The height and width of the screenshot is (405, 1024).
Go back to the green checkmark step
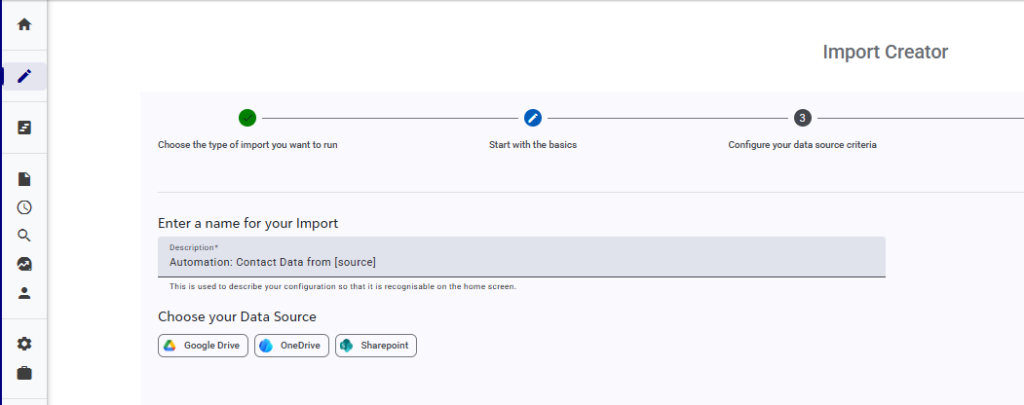248,118
